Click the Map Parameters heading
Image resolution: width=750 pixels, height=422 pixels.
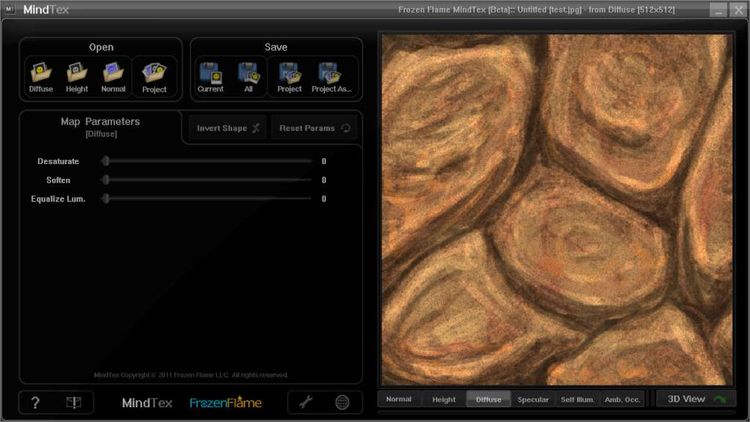click(x=100, y=122)
